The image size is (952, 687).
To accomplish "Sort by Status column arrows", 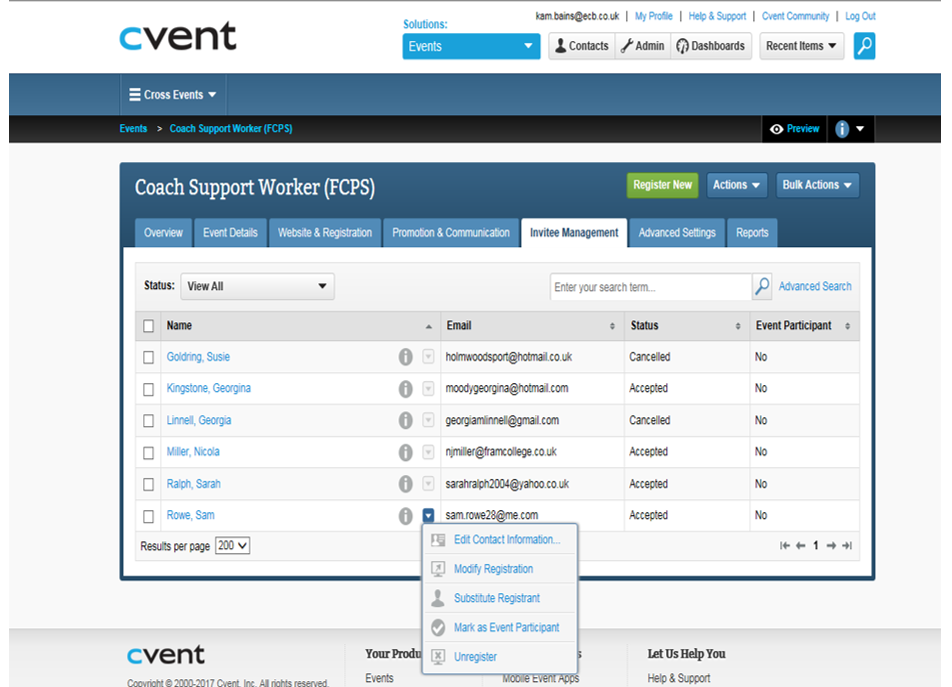I will (x=738, y=327).
